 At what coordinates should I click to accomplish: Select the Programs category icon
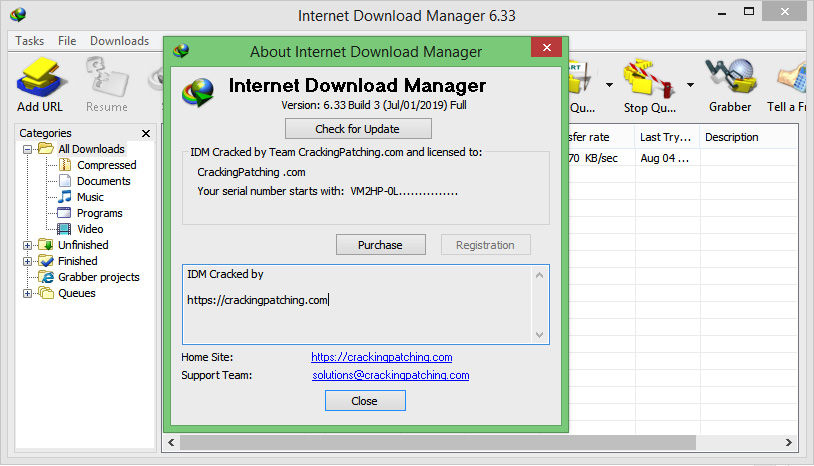(x=64, y=213)
